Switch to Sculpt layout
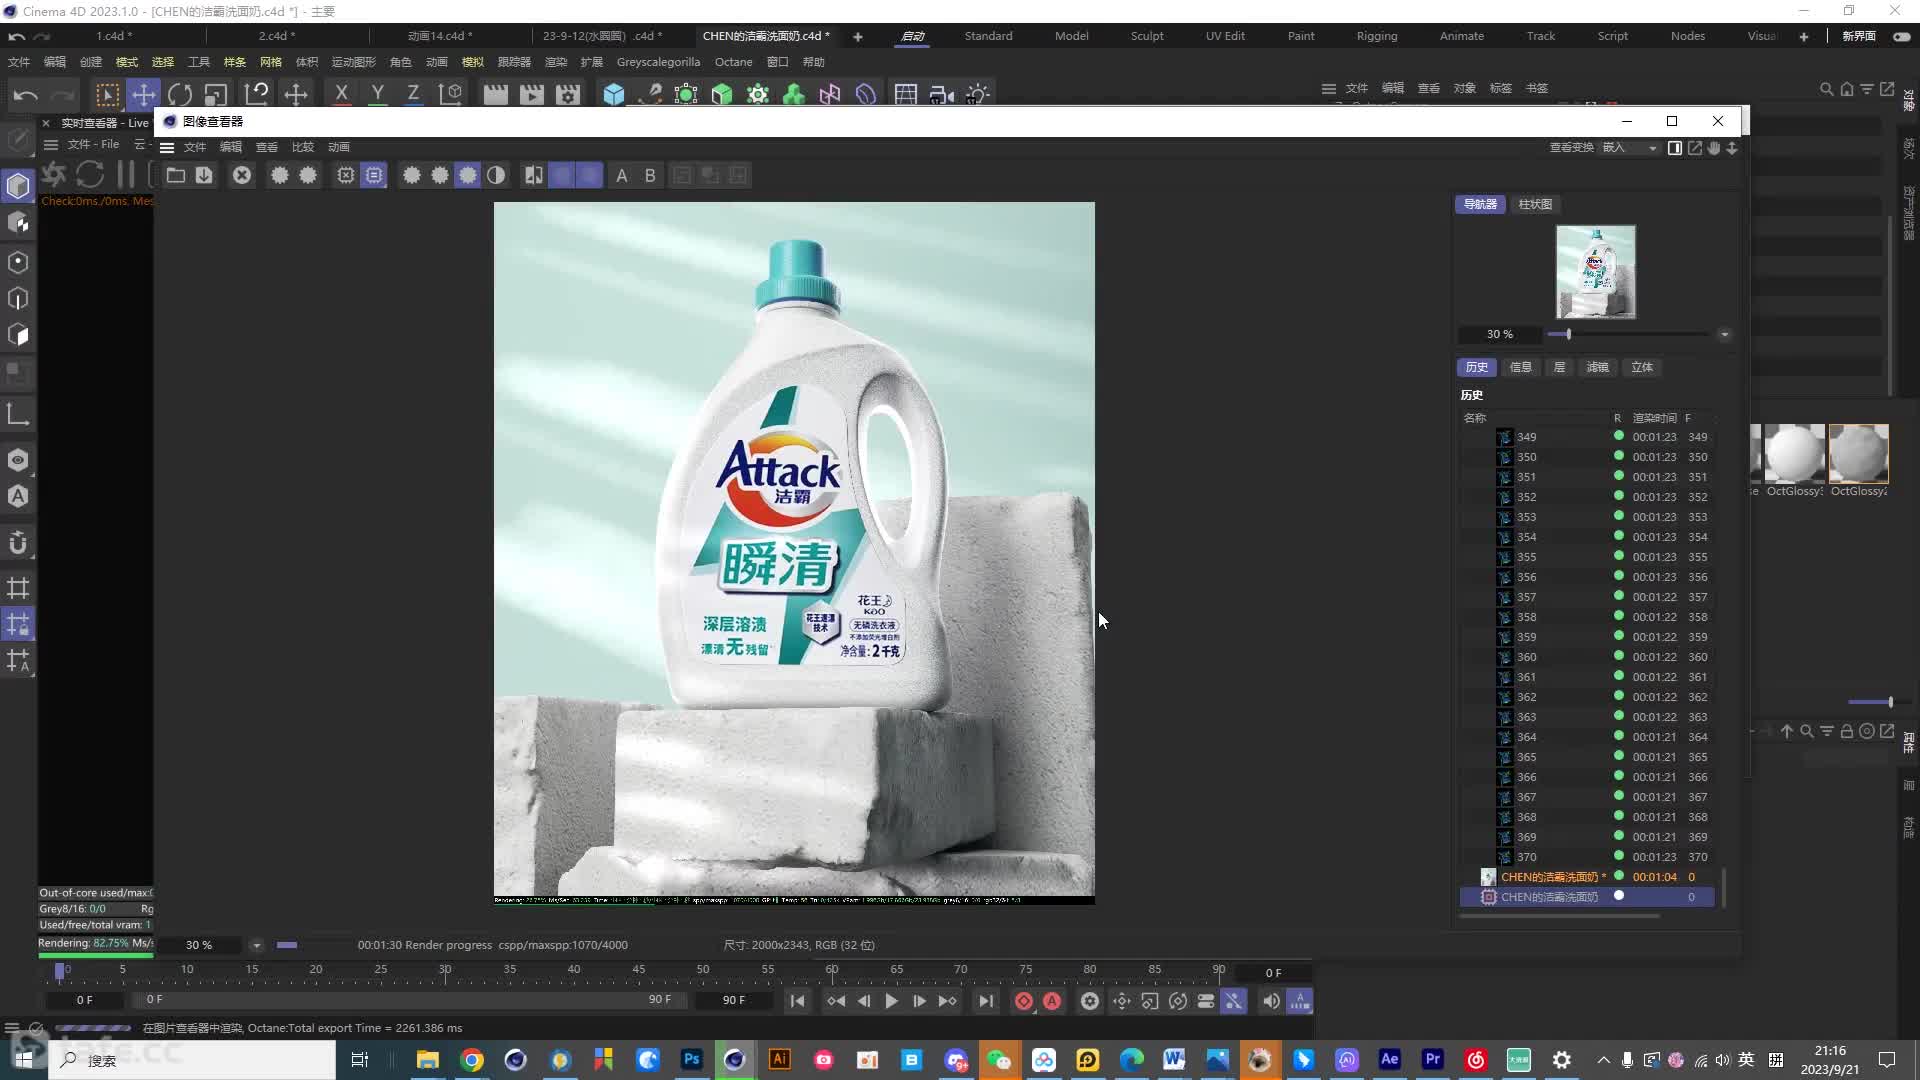Screen dimensions: 1920x1080 (1147, 36)
